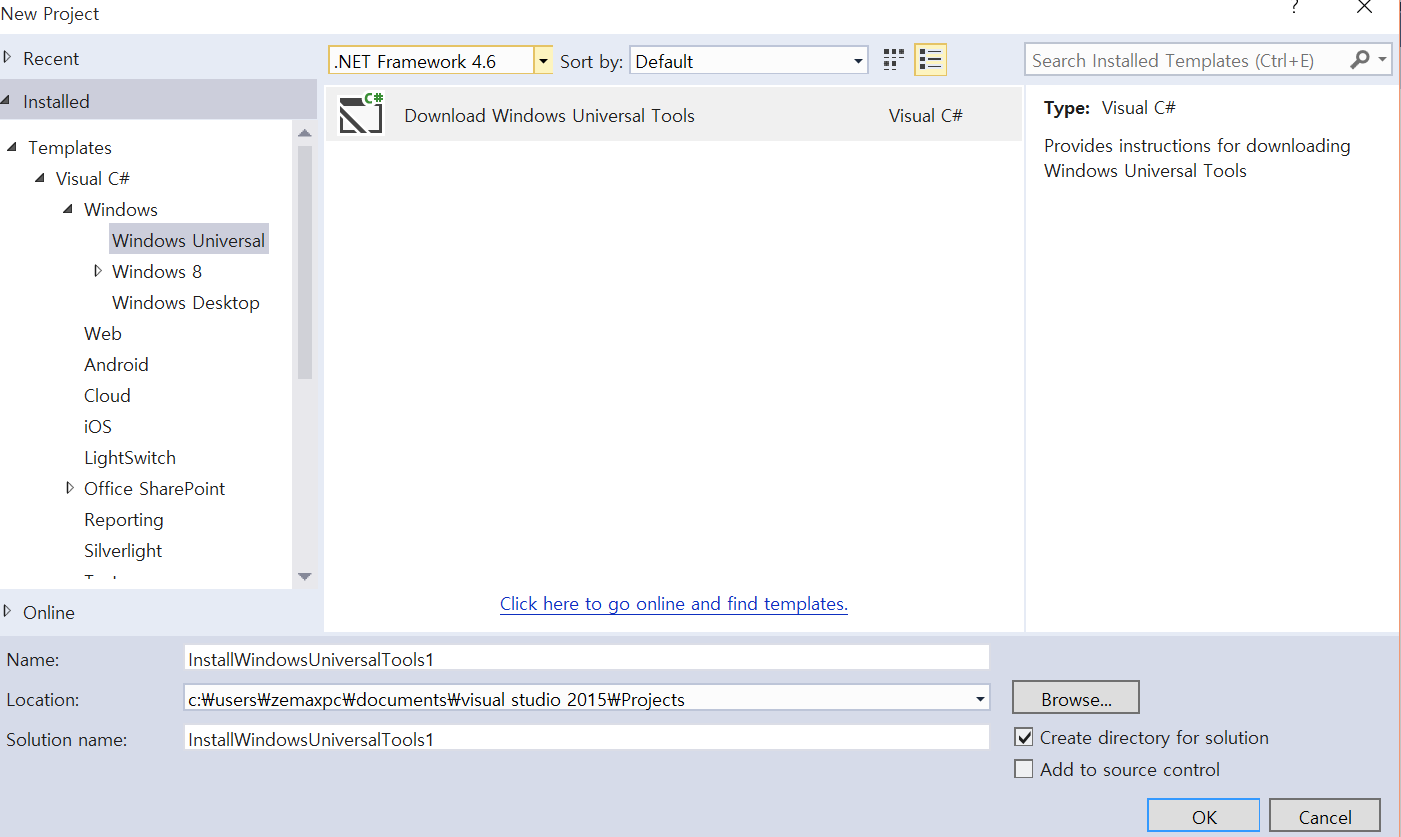Click the Browse... button
The height and width of the screenshot is (837, 1401).
point(1076,698)
